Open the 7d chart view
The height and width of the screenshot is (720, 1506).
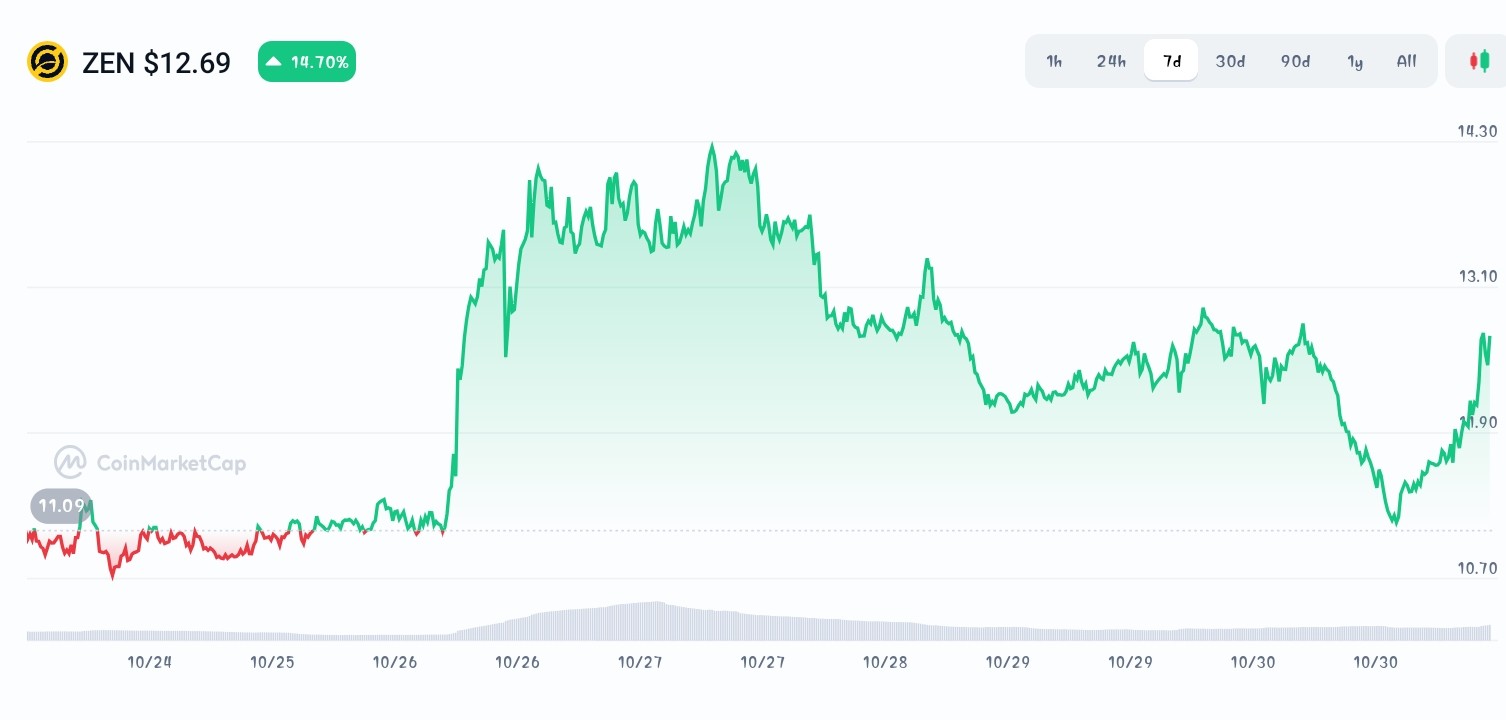[1170, 61]
